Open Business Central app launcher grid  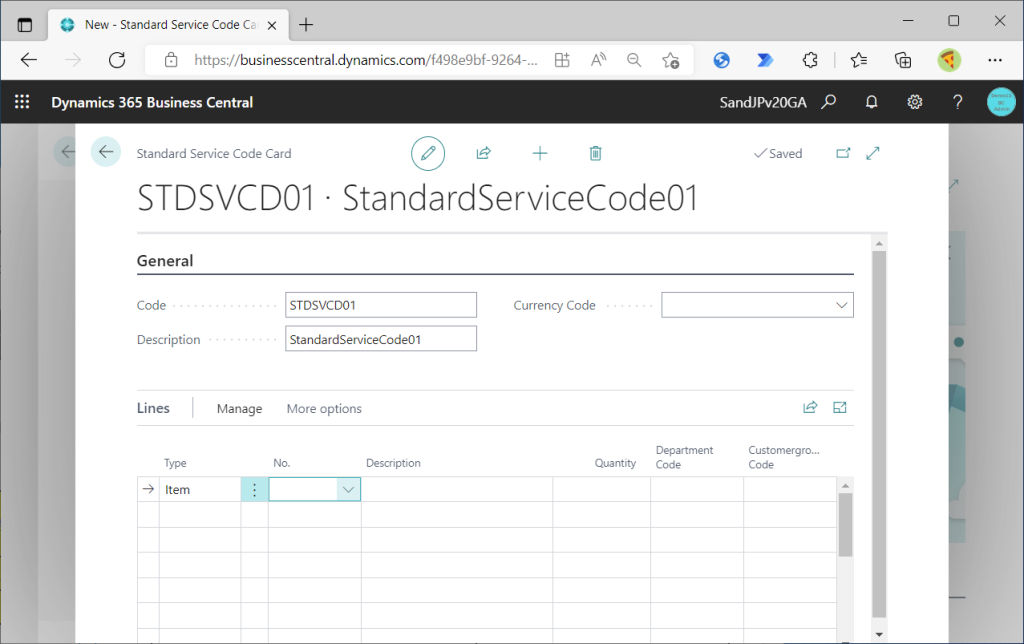[x=22, y=102]
